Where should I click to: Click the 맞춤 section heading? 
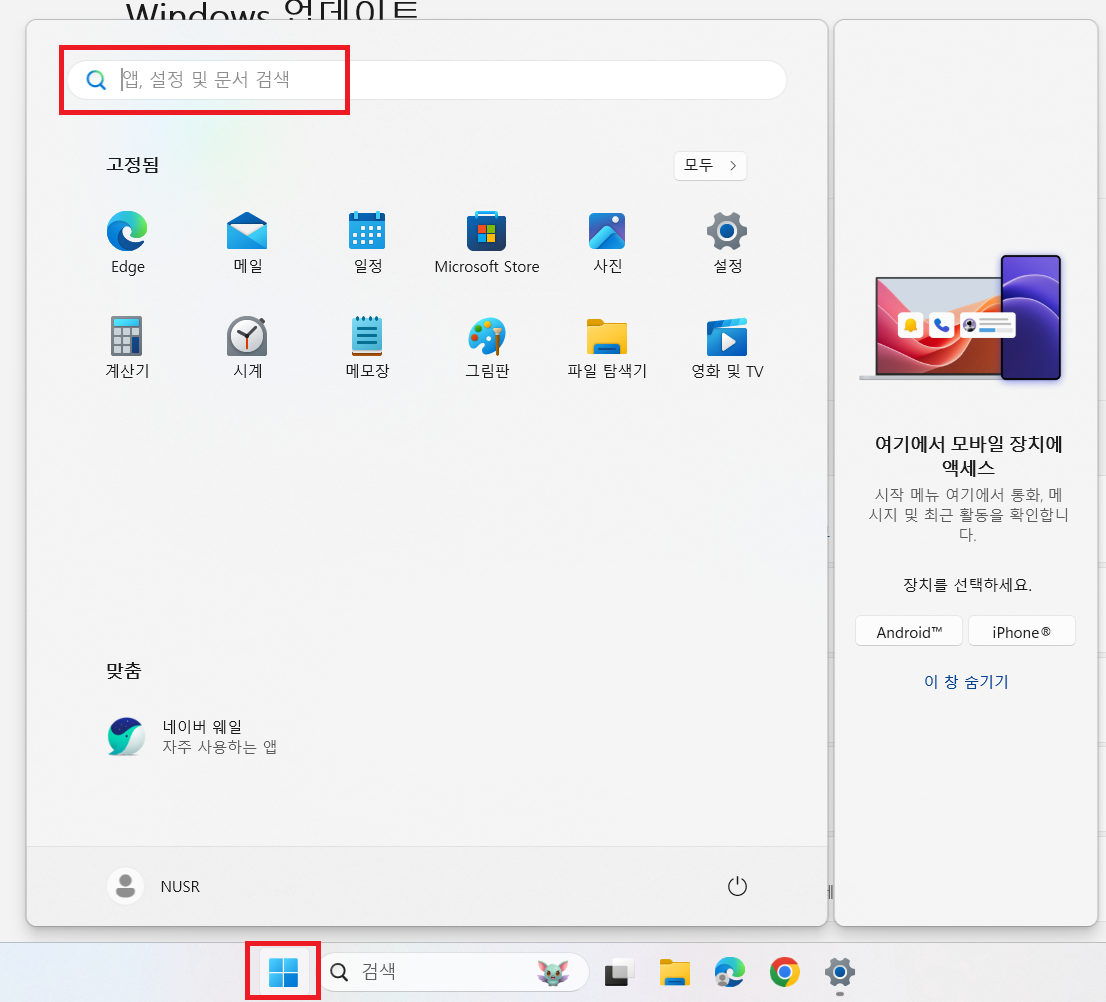[124, 671]
